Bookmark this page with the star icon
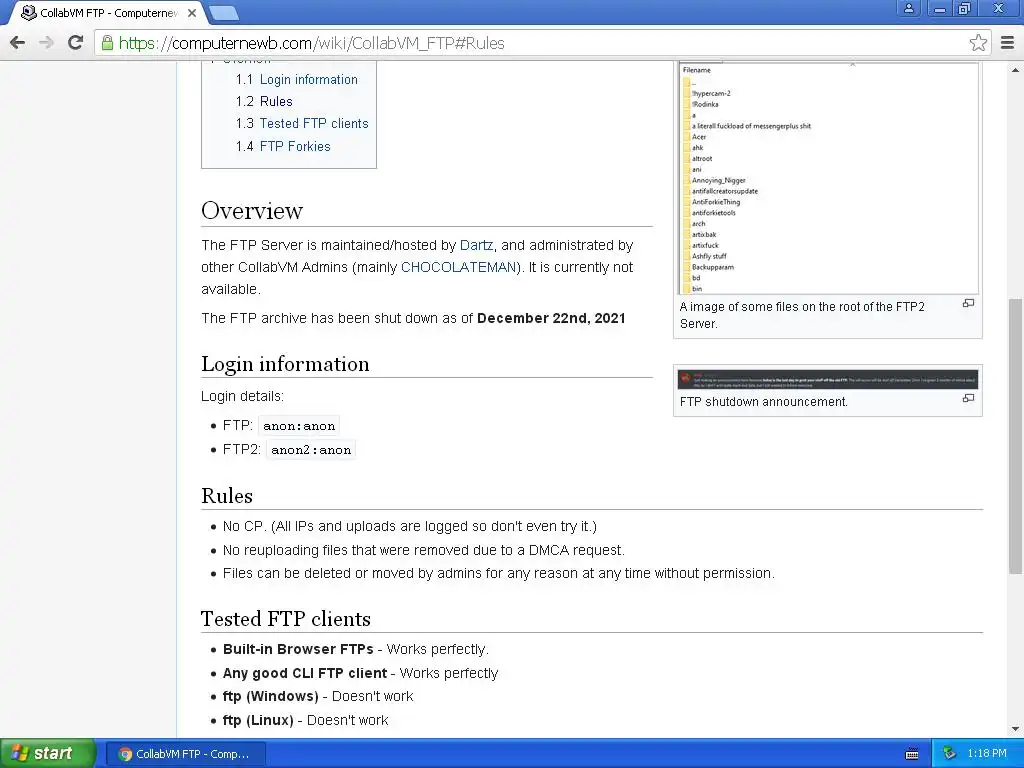The image size is (1024, 768). 978,43
